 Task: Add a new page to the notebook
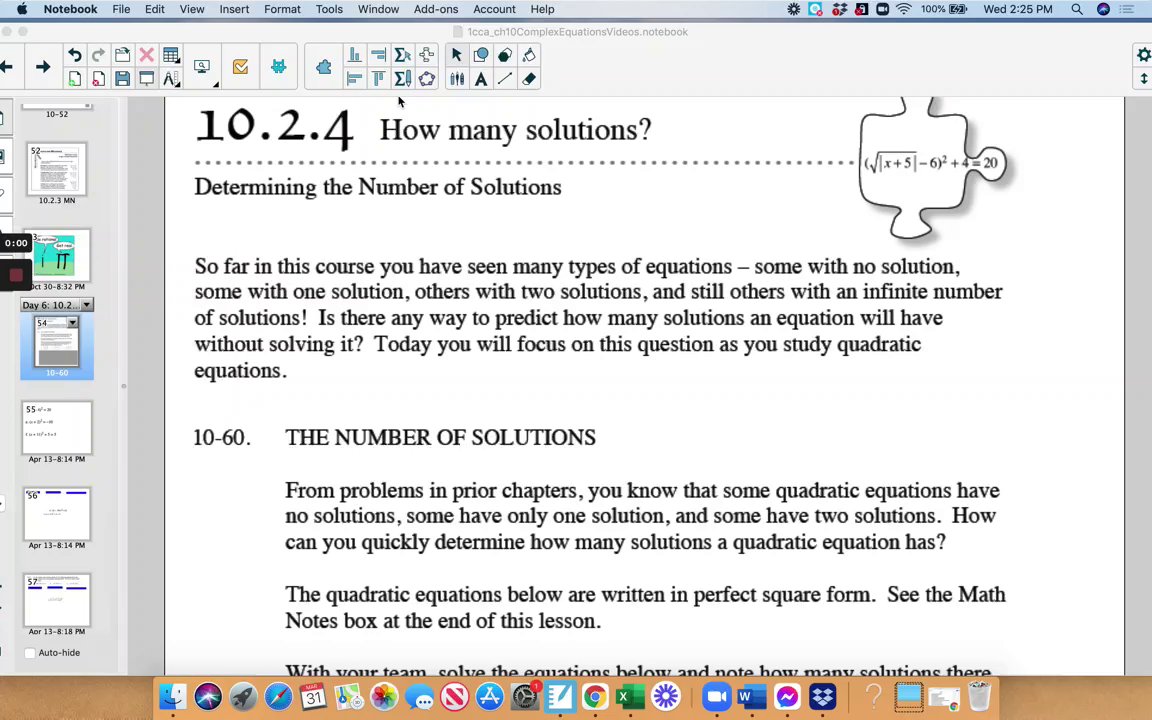[74, 79]
